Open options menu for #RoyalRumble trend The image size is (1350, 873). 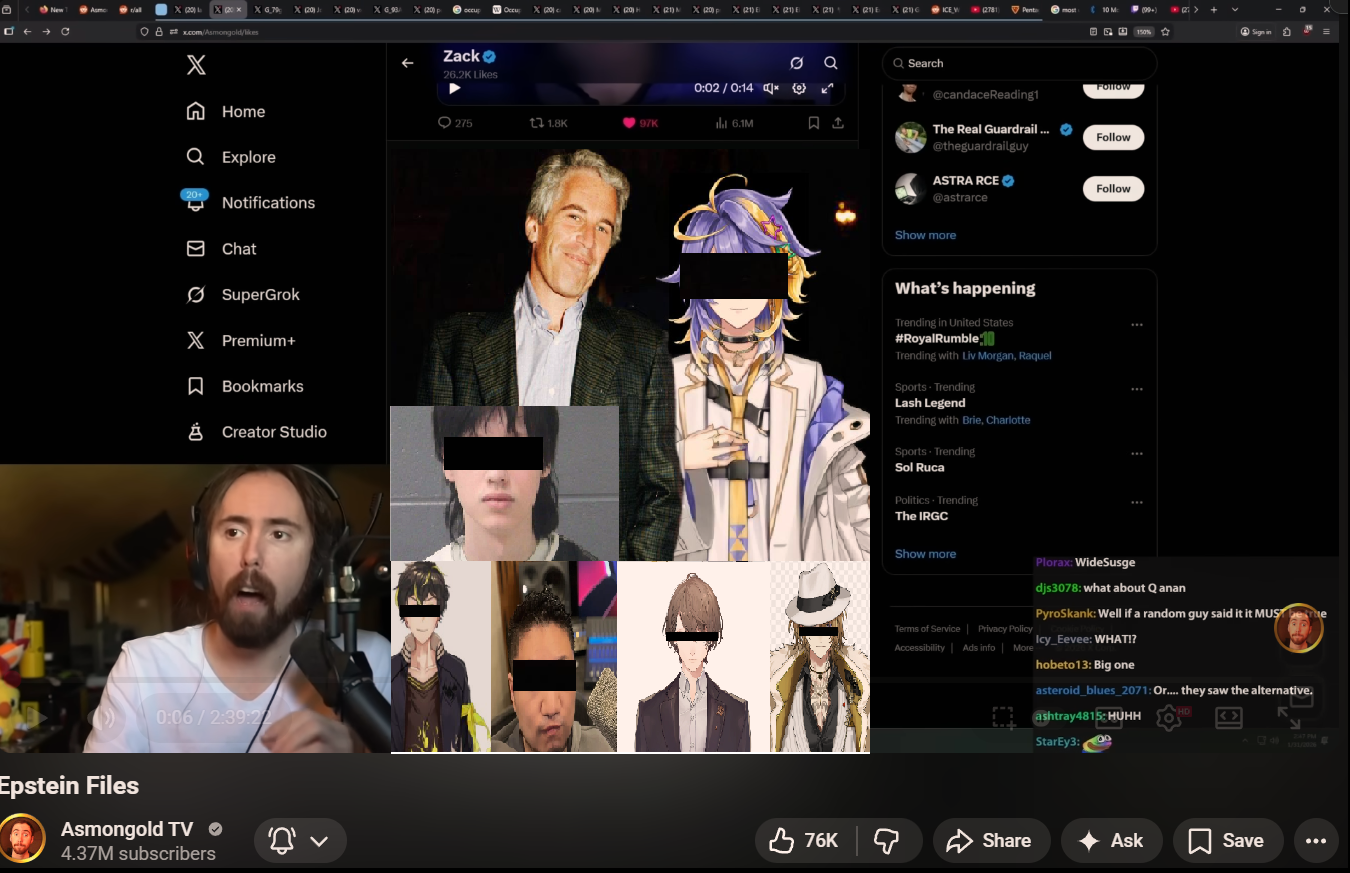pyautogui.click(x=1136, y=325)
